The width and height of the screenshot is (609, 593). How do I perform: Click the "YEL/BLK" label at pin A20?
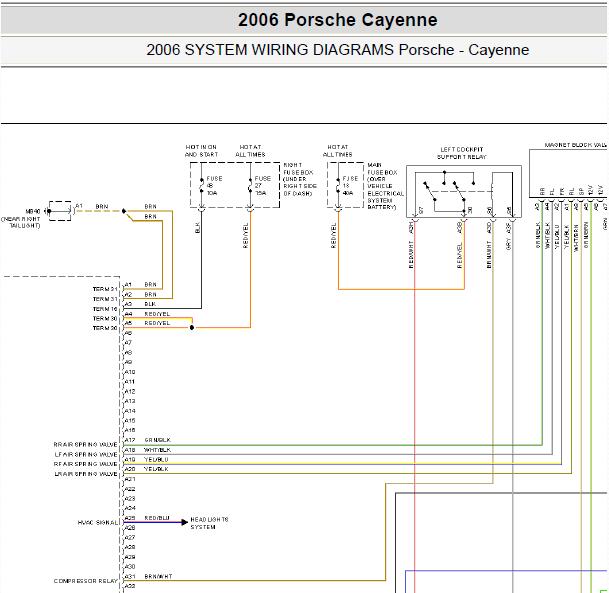point(156,469)
